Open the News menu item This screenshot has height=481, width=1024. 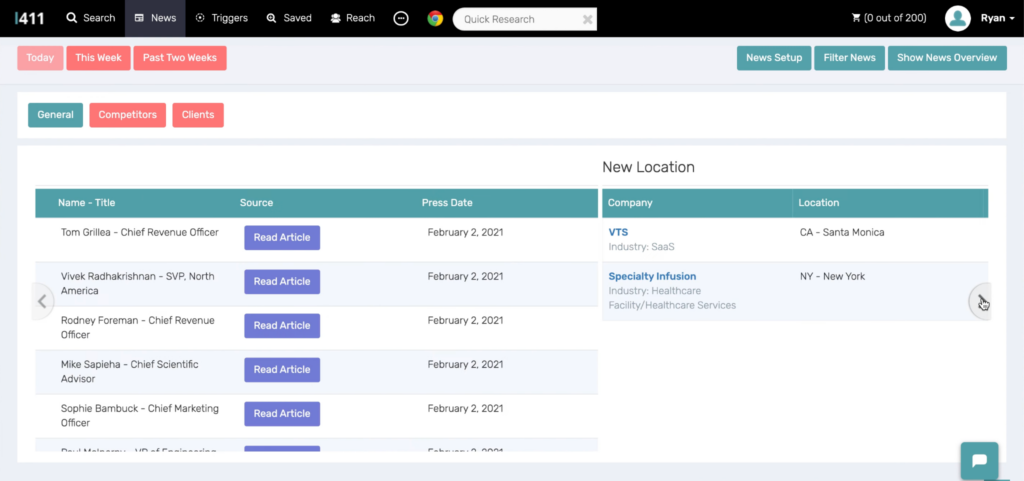point(155,18)
